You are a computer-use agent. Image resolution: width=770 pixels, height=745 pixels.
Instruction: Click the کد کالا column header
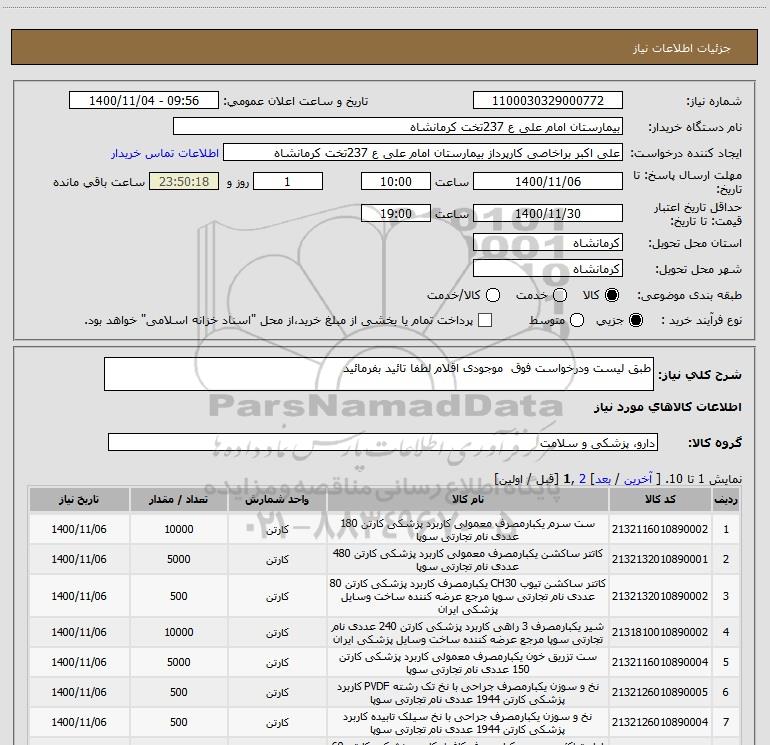click(x=660, y=499)
